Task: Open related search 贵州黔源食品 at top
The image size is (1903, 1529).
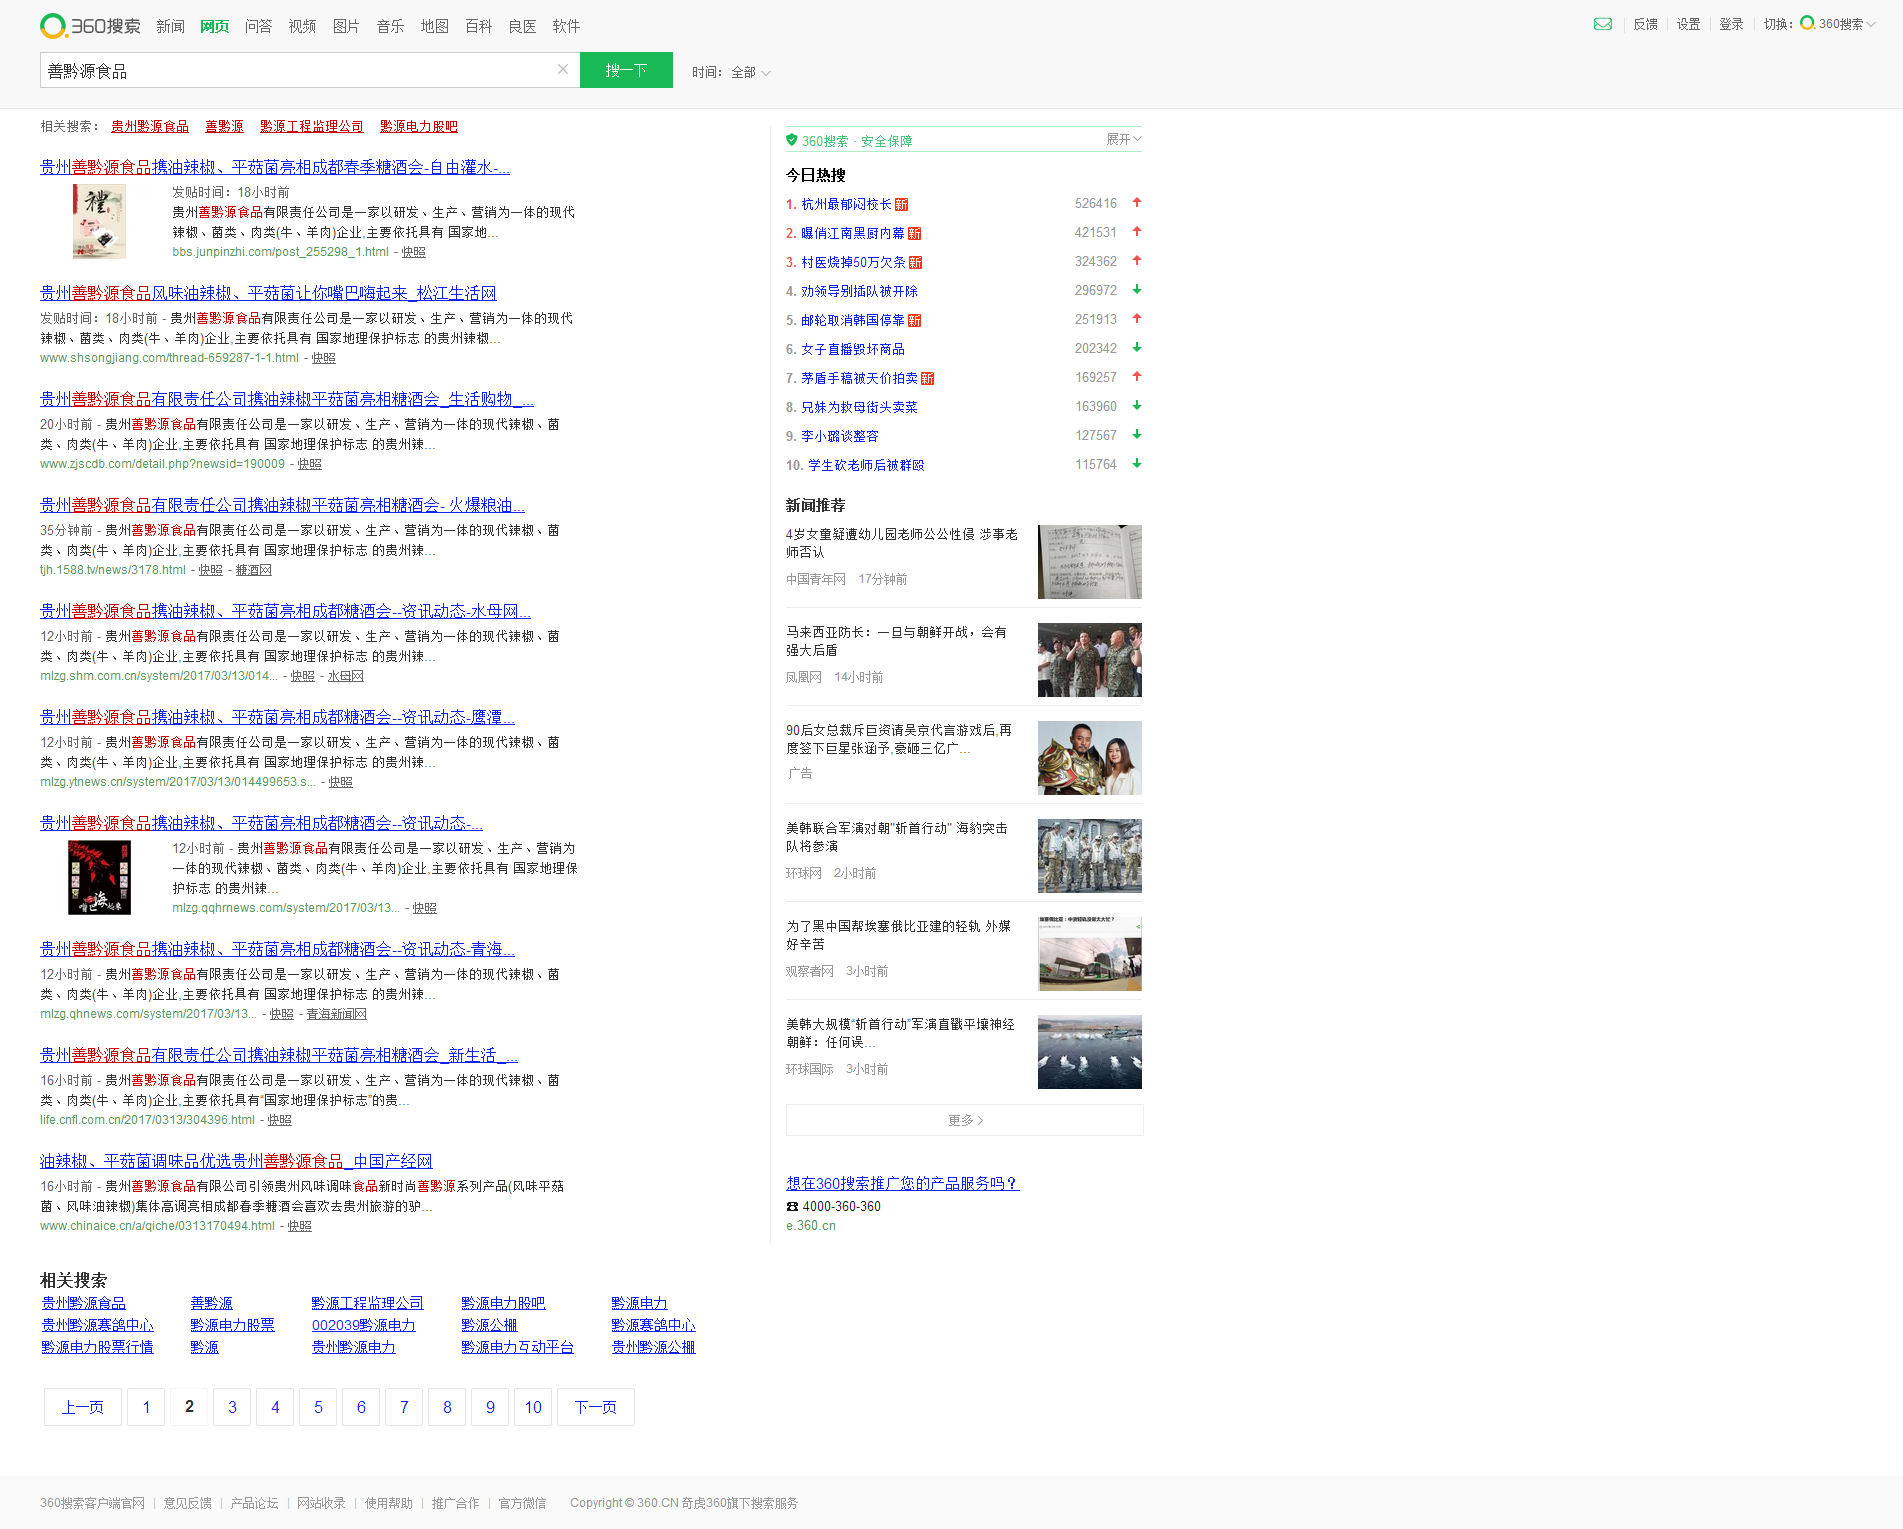Action: coord(150,126)
